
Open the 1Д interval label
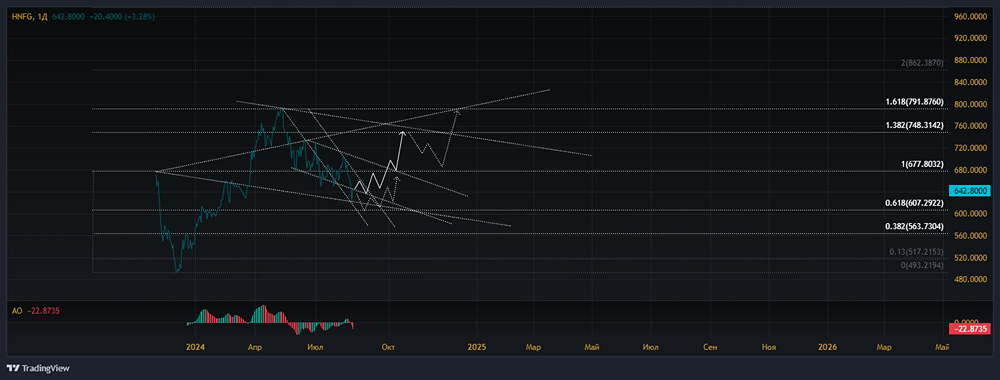click(x=43, y=16)
